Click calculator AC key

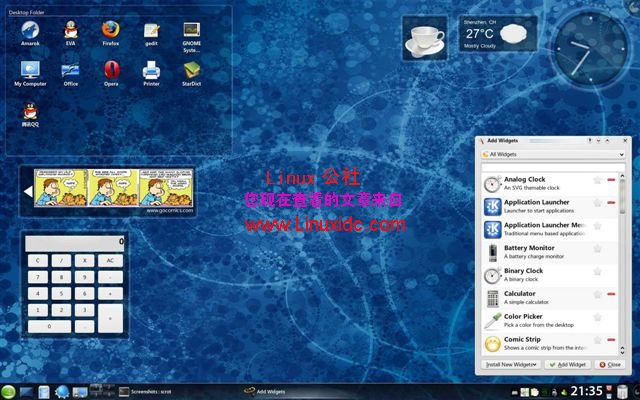click(110, 260)
